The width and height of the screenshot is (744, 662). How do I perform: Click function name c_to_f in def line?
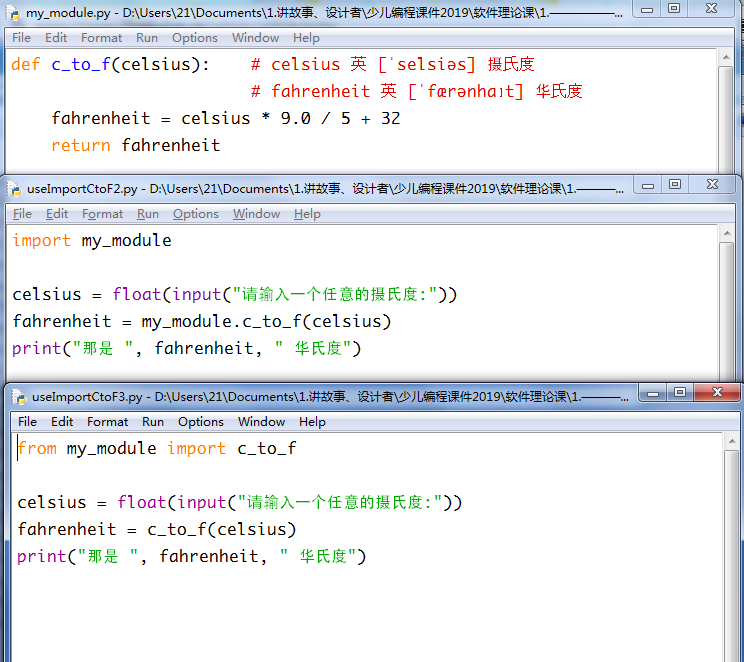[81, 64]
